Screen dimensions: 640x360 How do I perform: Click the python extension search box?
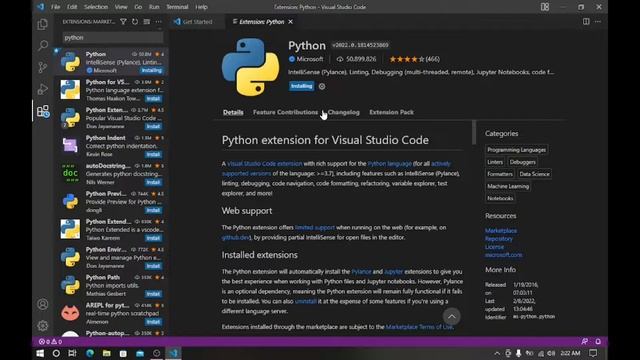pyautogui.click(x=113, y=38)
